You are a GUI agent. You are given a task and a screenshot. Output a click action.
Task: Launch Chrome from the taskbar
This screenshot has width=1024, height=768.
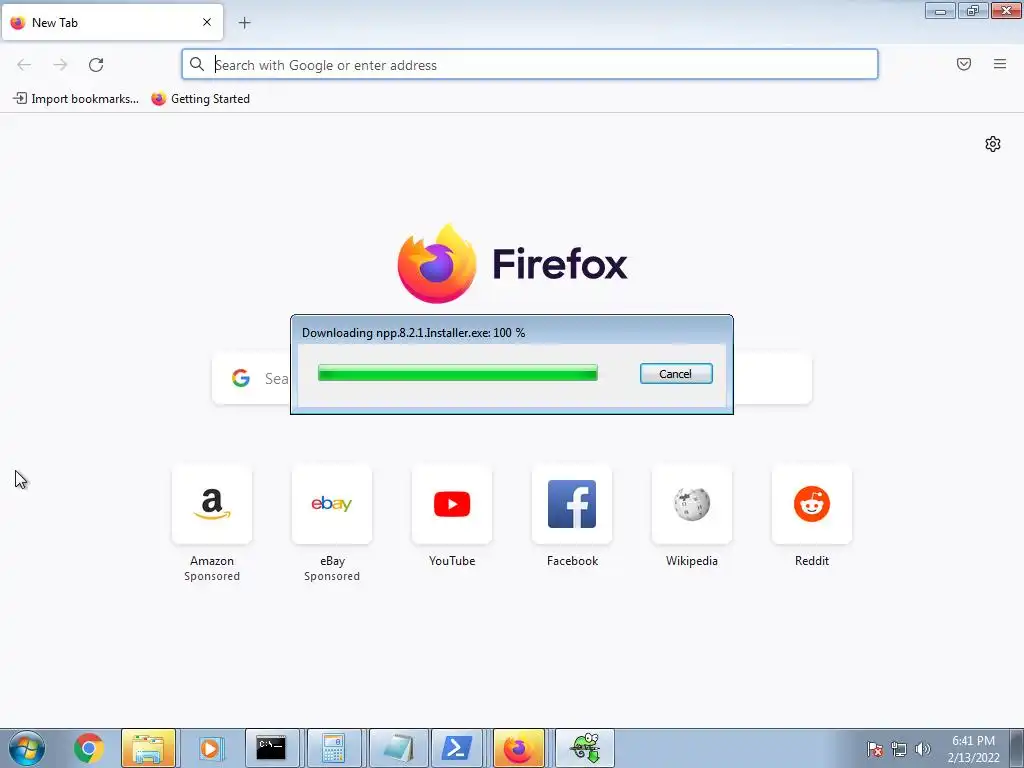pos(89,748)
